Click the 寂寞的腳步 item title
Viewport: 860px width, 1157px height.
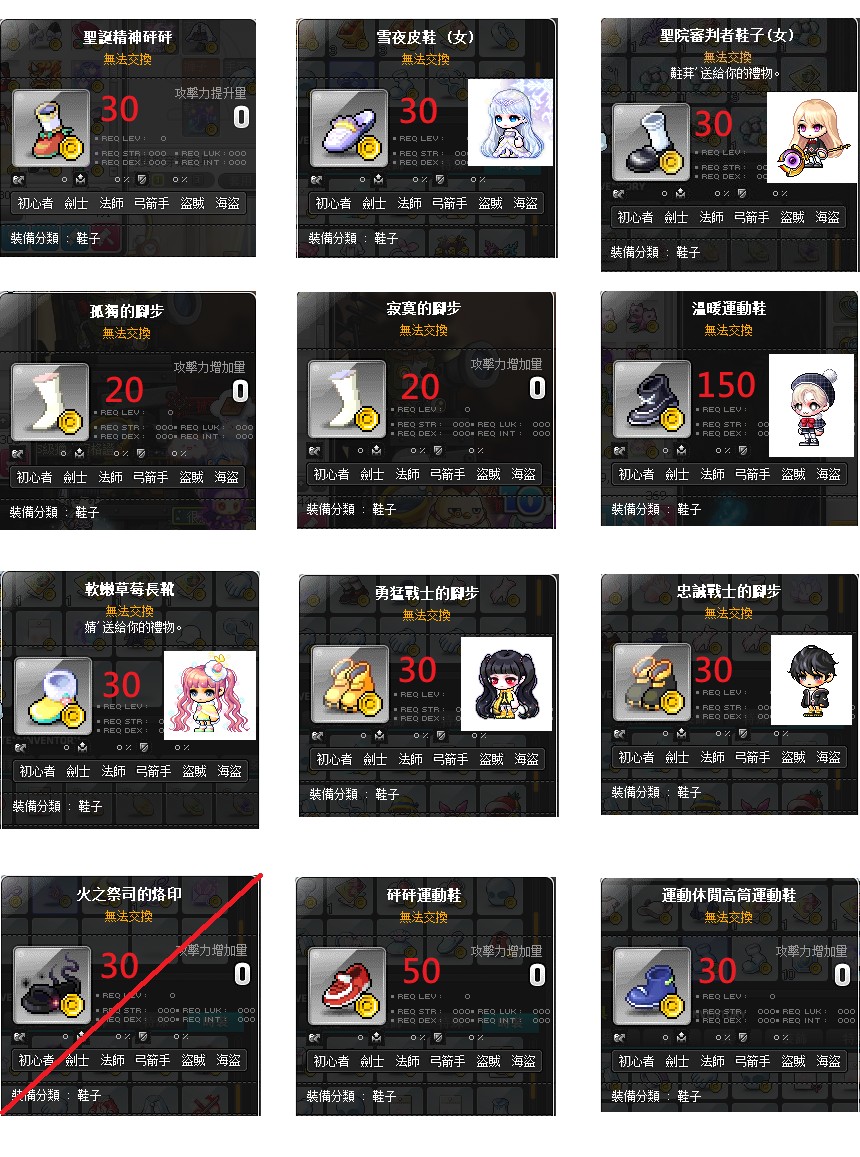click(x=424, y=308)
